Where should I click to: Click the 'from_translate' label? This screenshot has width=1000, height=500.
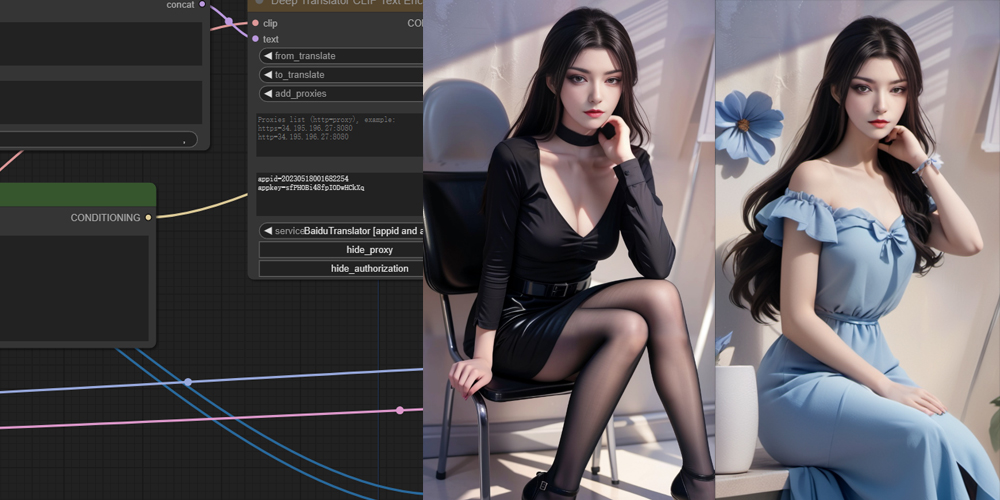(x=305, y=56)
